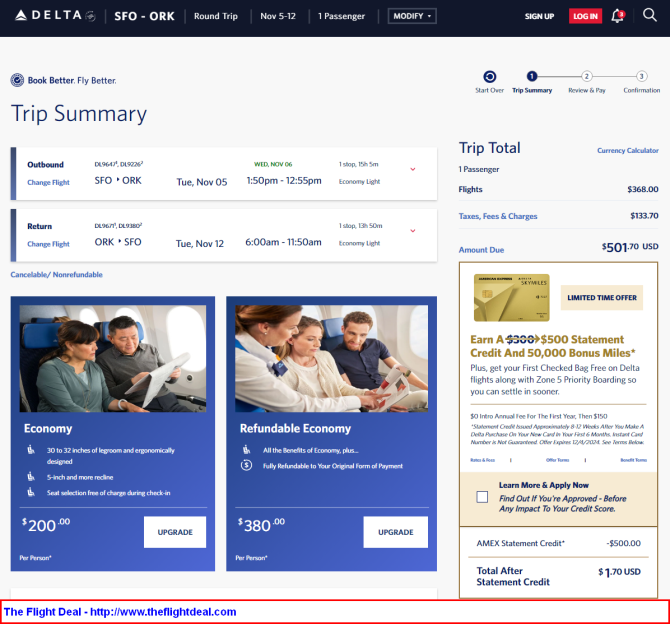The image size is (670, 624).
Task: Click the Flights $368.00 amount
Action: pos(643,189)
